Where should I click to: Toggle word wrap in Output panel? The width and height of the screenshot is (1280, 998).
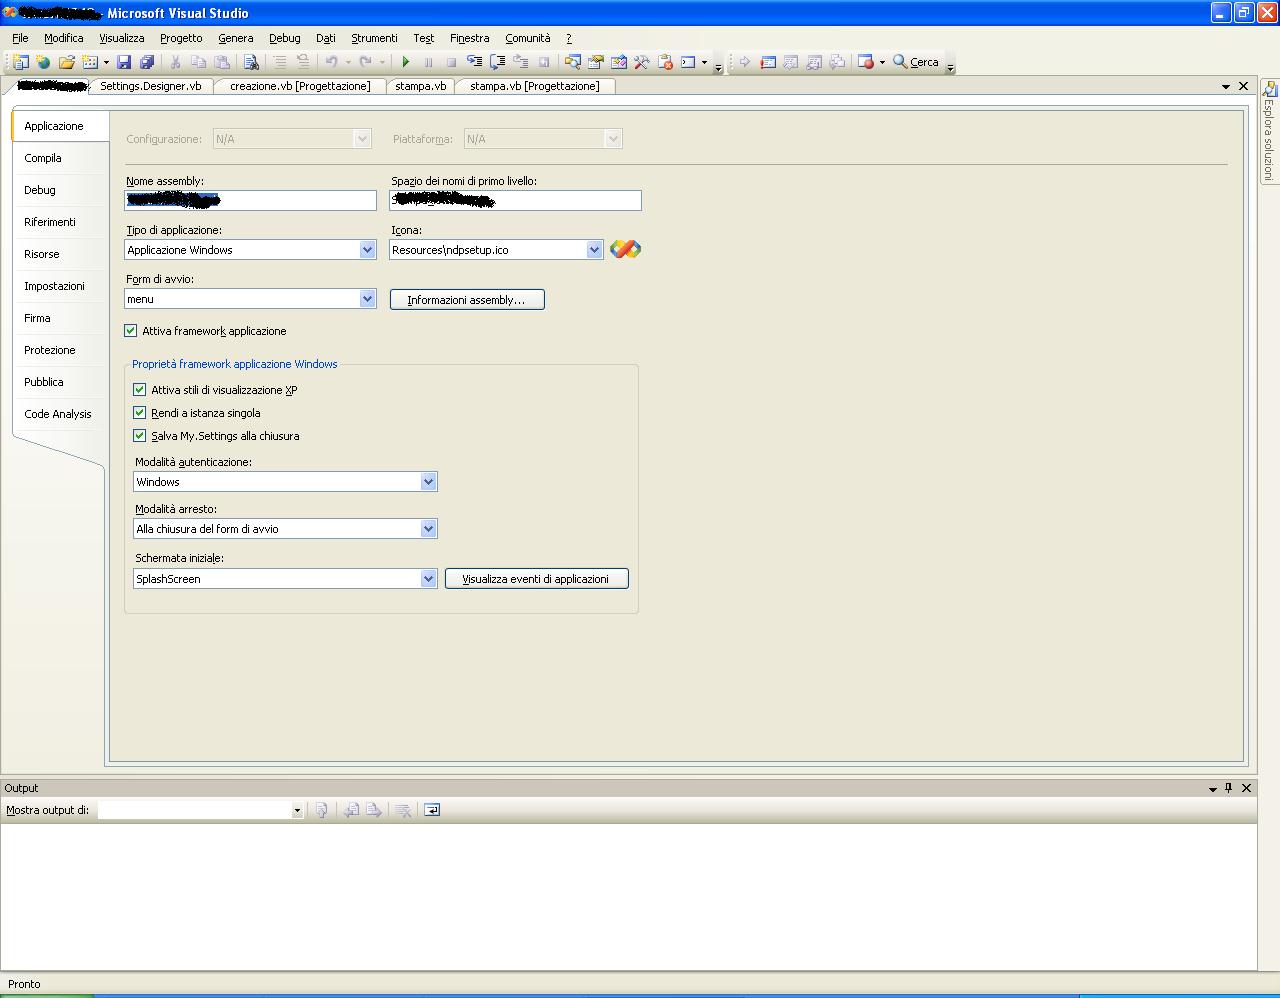[432, 810]
